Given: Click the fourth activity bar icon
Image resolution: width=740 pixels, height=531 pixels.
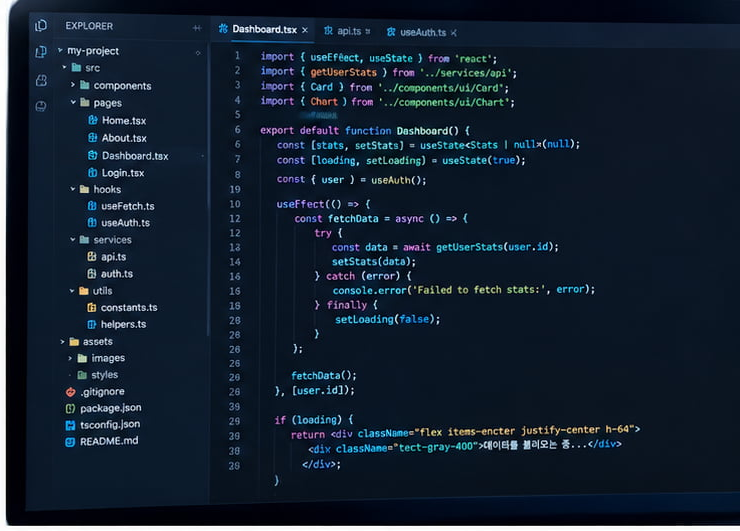Looking at the screenshot, I should [41, 106].
